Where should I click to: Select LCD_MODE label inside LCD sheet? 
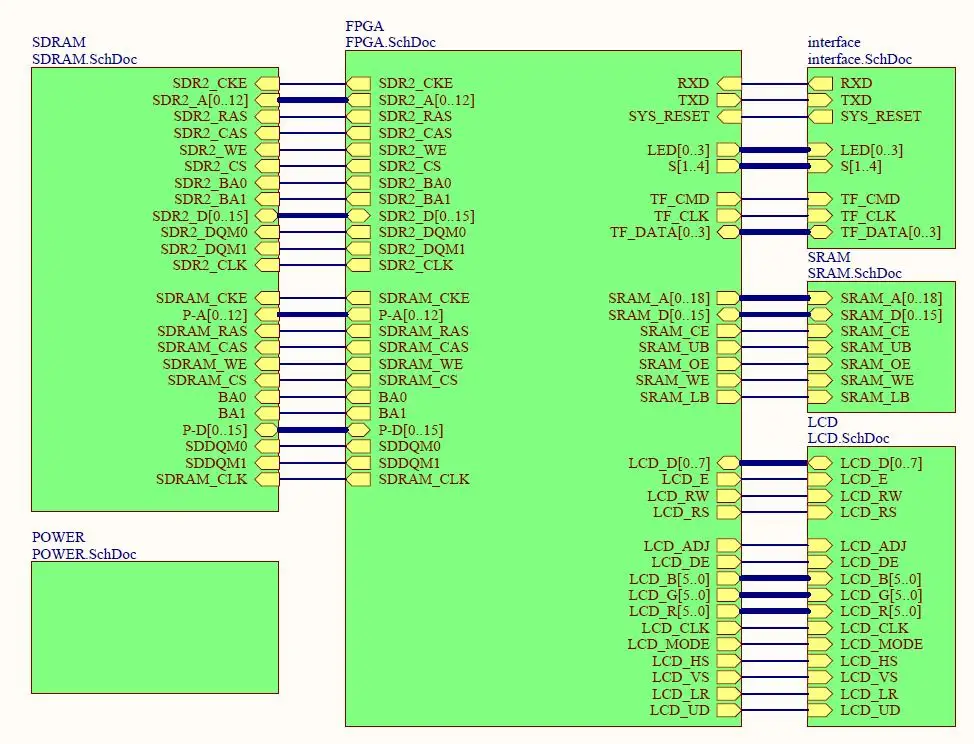(881, 644)
